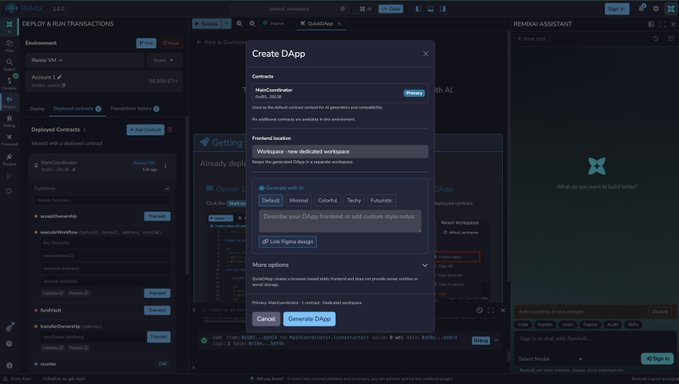679x384 pixels.
Task: Click the Generate DApp button
Action: tap(309, 319)
